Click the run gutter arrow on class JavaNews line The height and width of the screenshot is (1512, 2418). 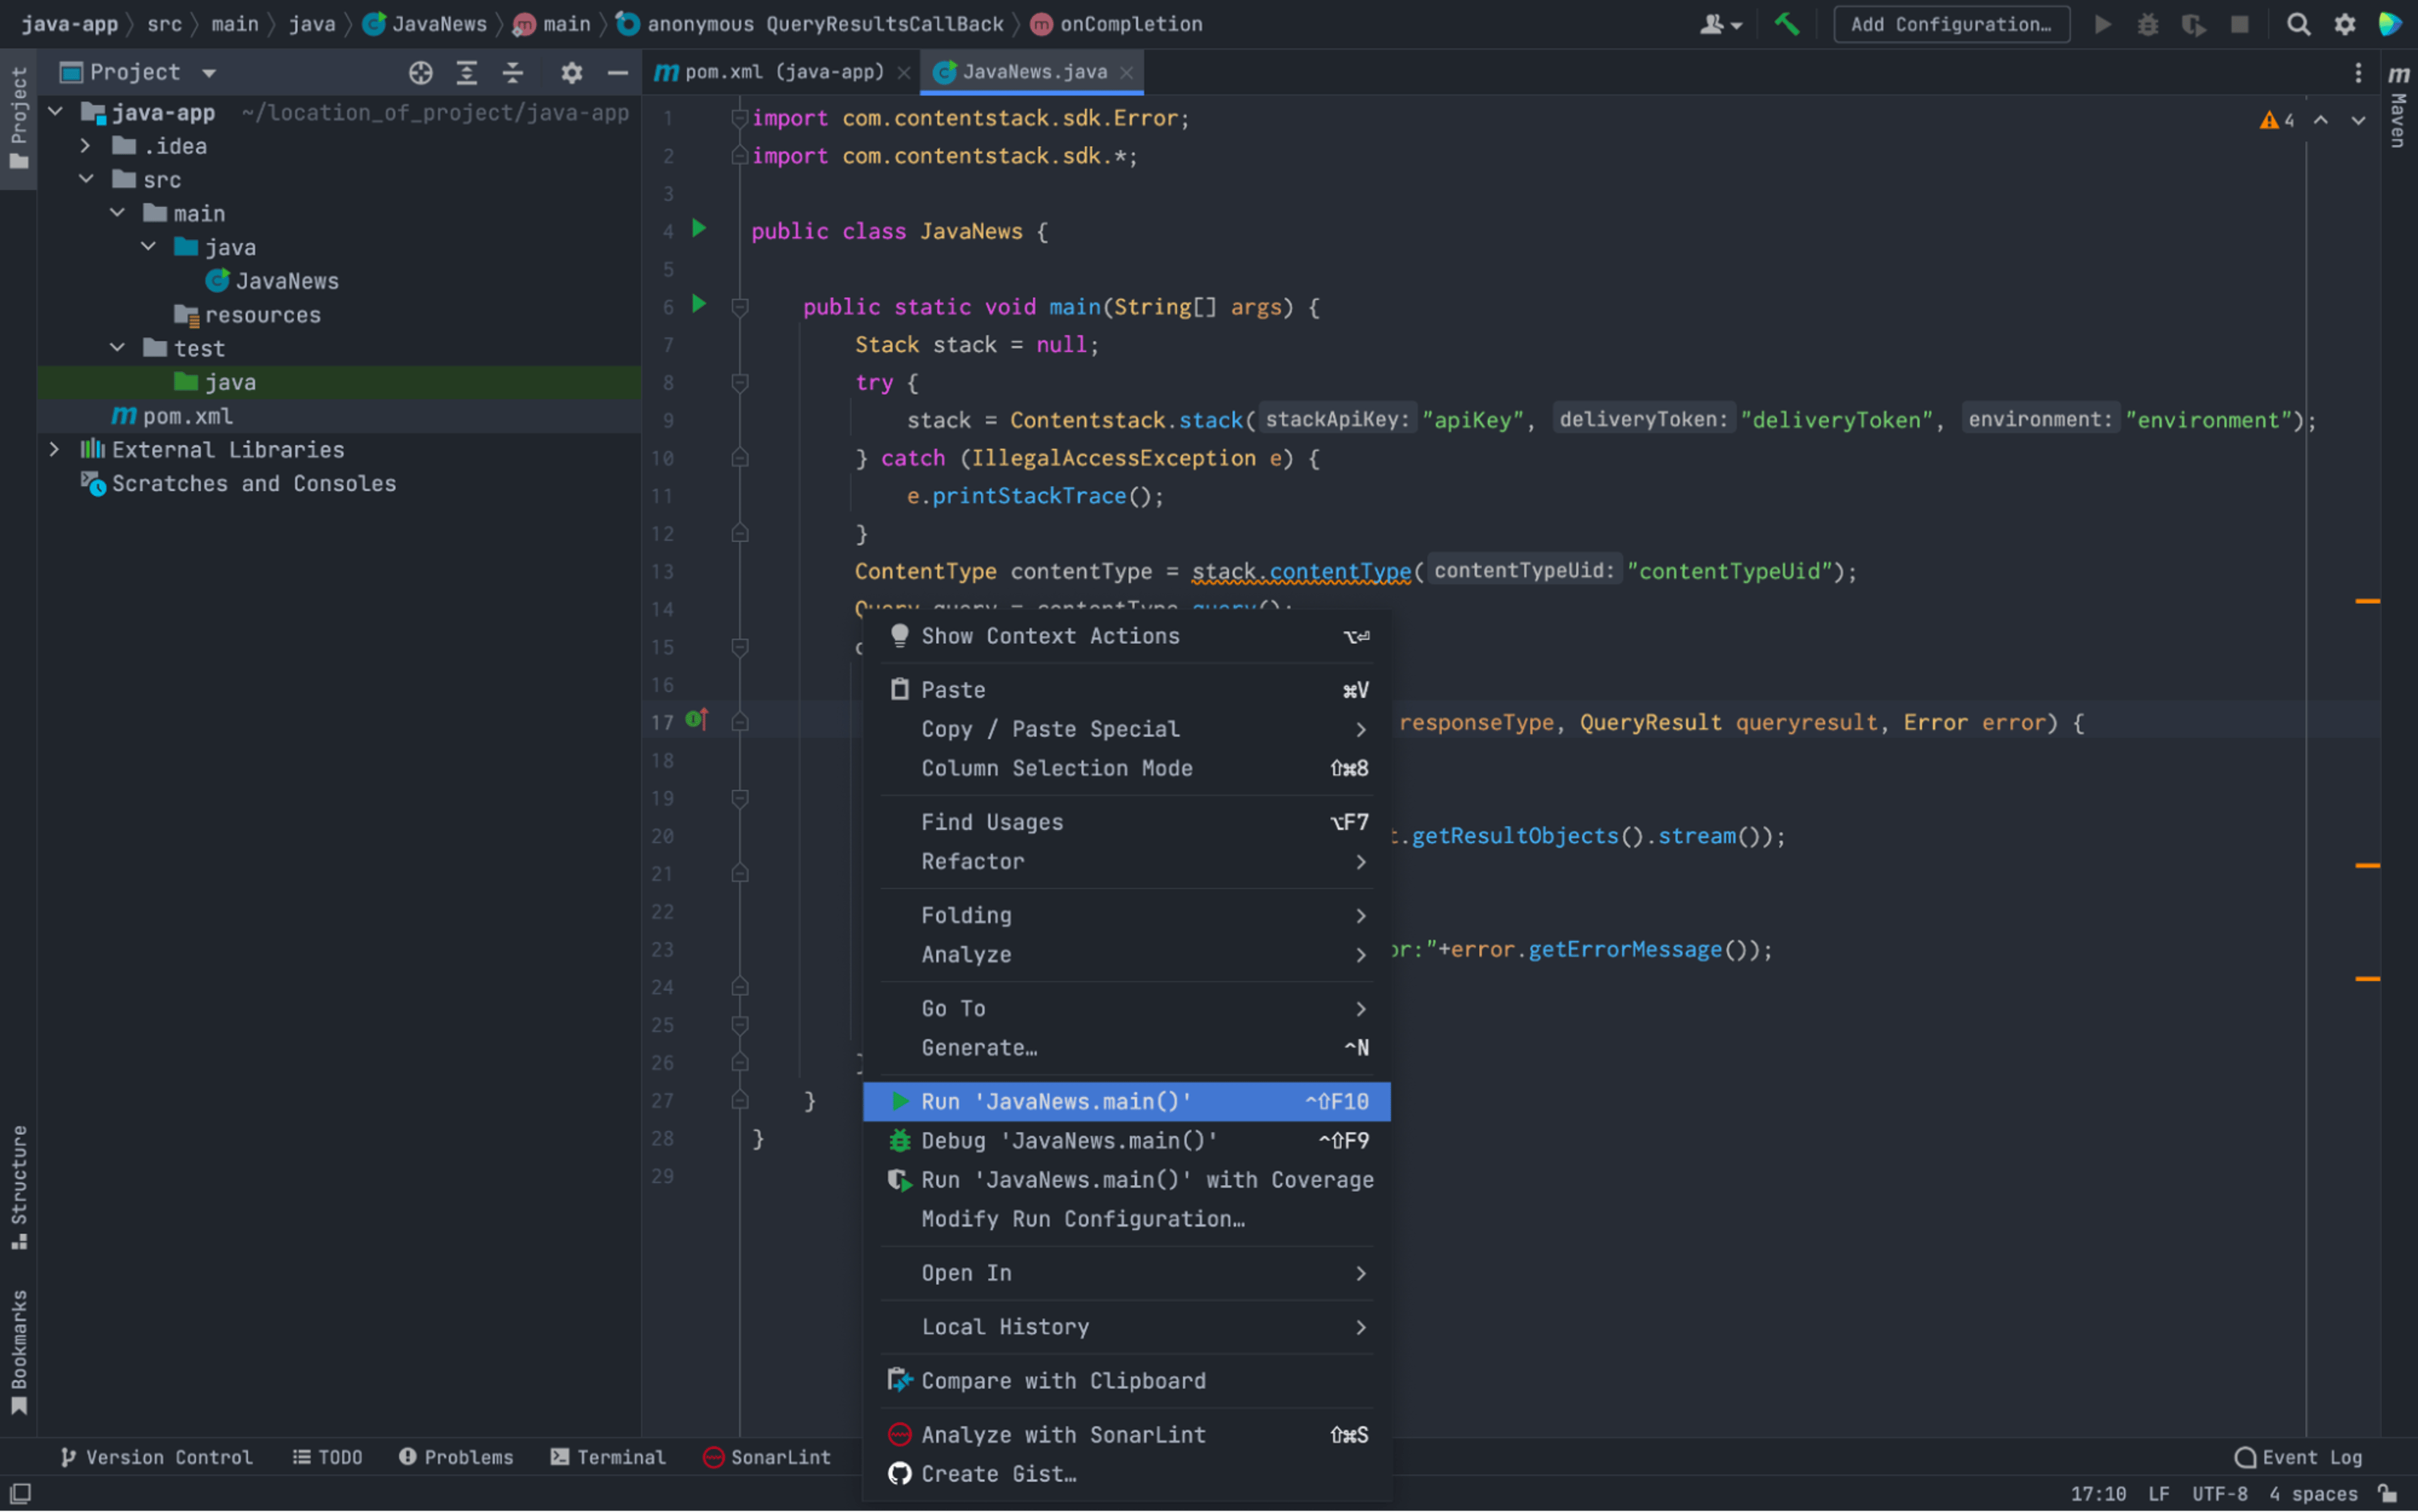pyautogui.click(x=699, y=229)
